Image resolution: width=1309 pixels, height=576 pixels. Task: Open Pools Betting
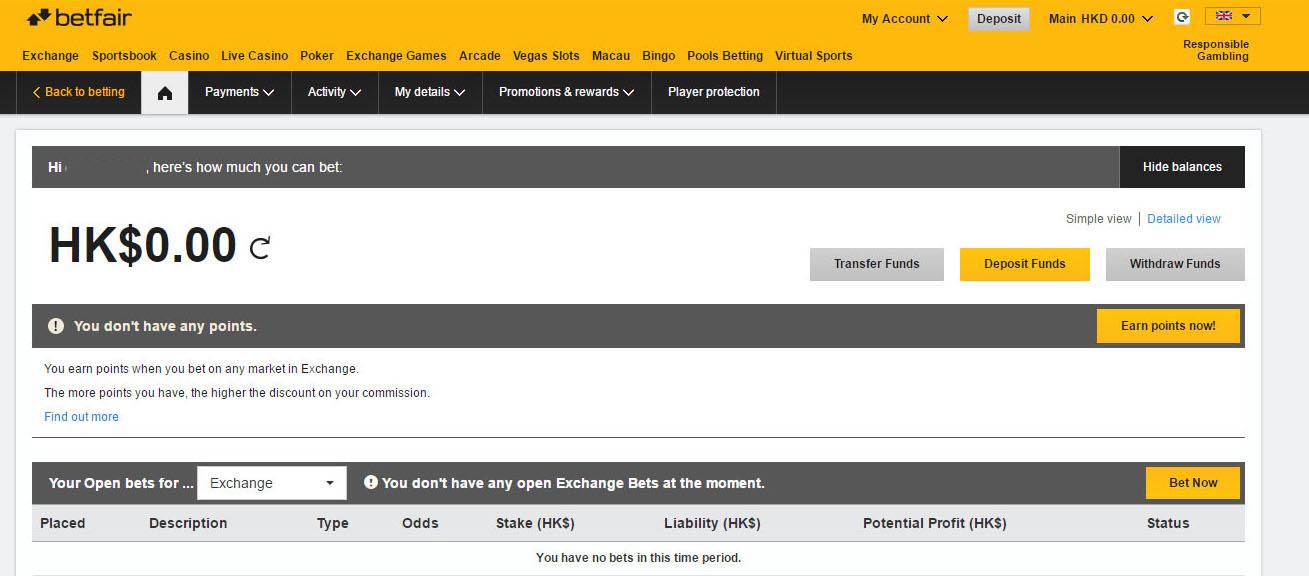pyautogui.click(x=725, y=56)
